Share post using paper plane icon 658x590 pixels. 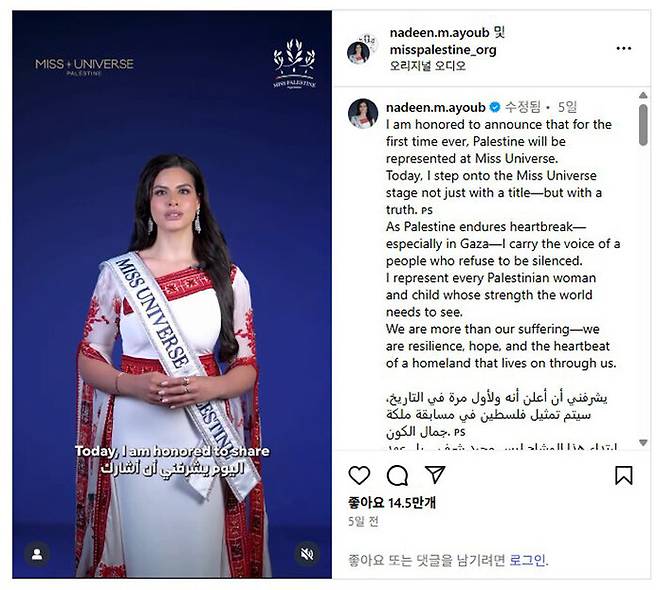(x=435, y=475)
